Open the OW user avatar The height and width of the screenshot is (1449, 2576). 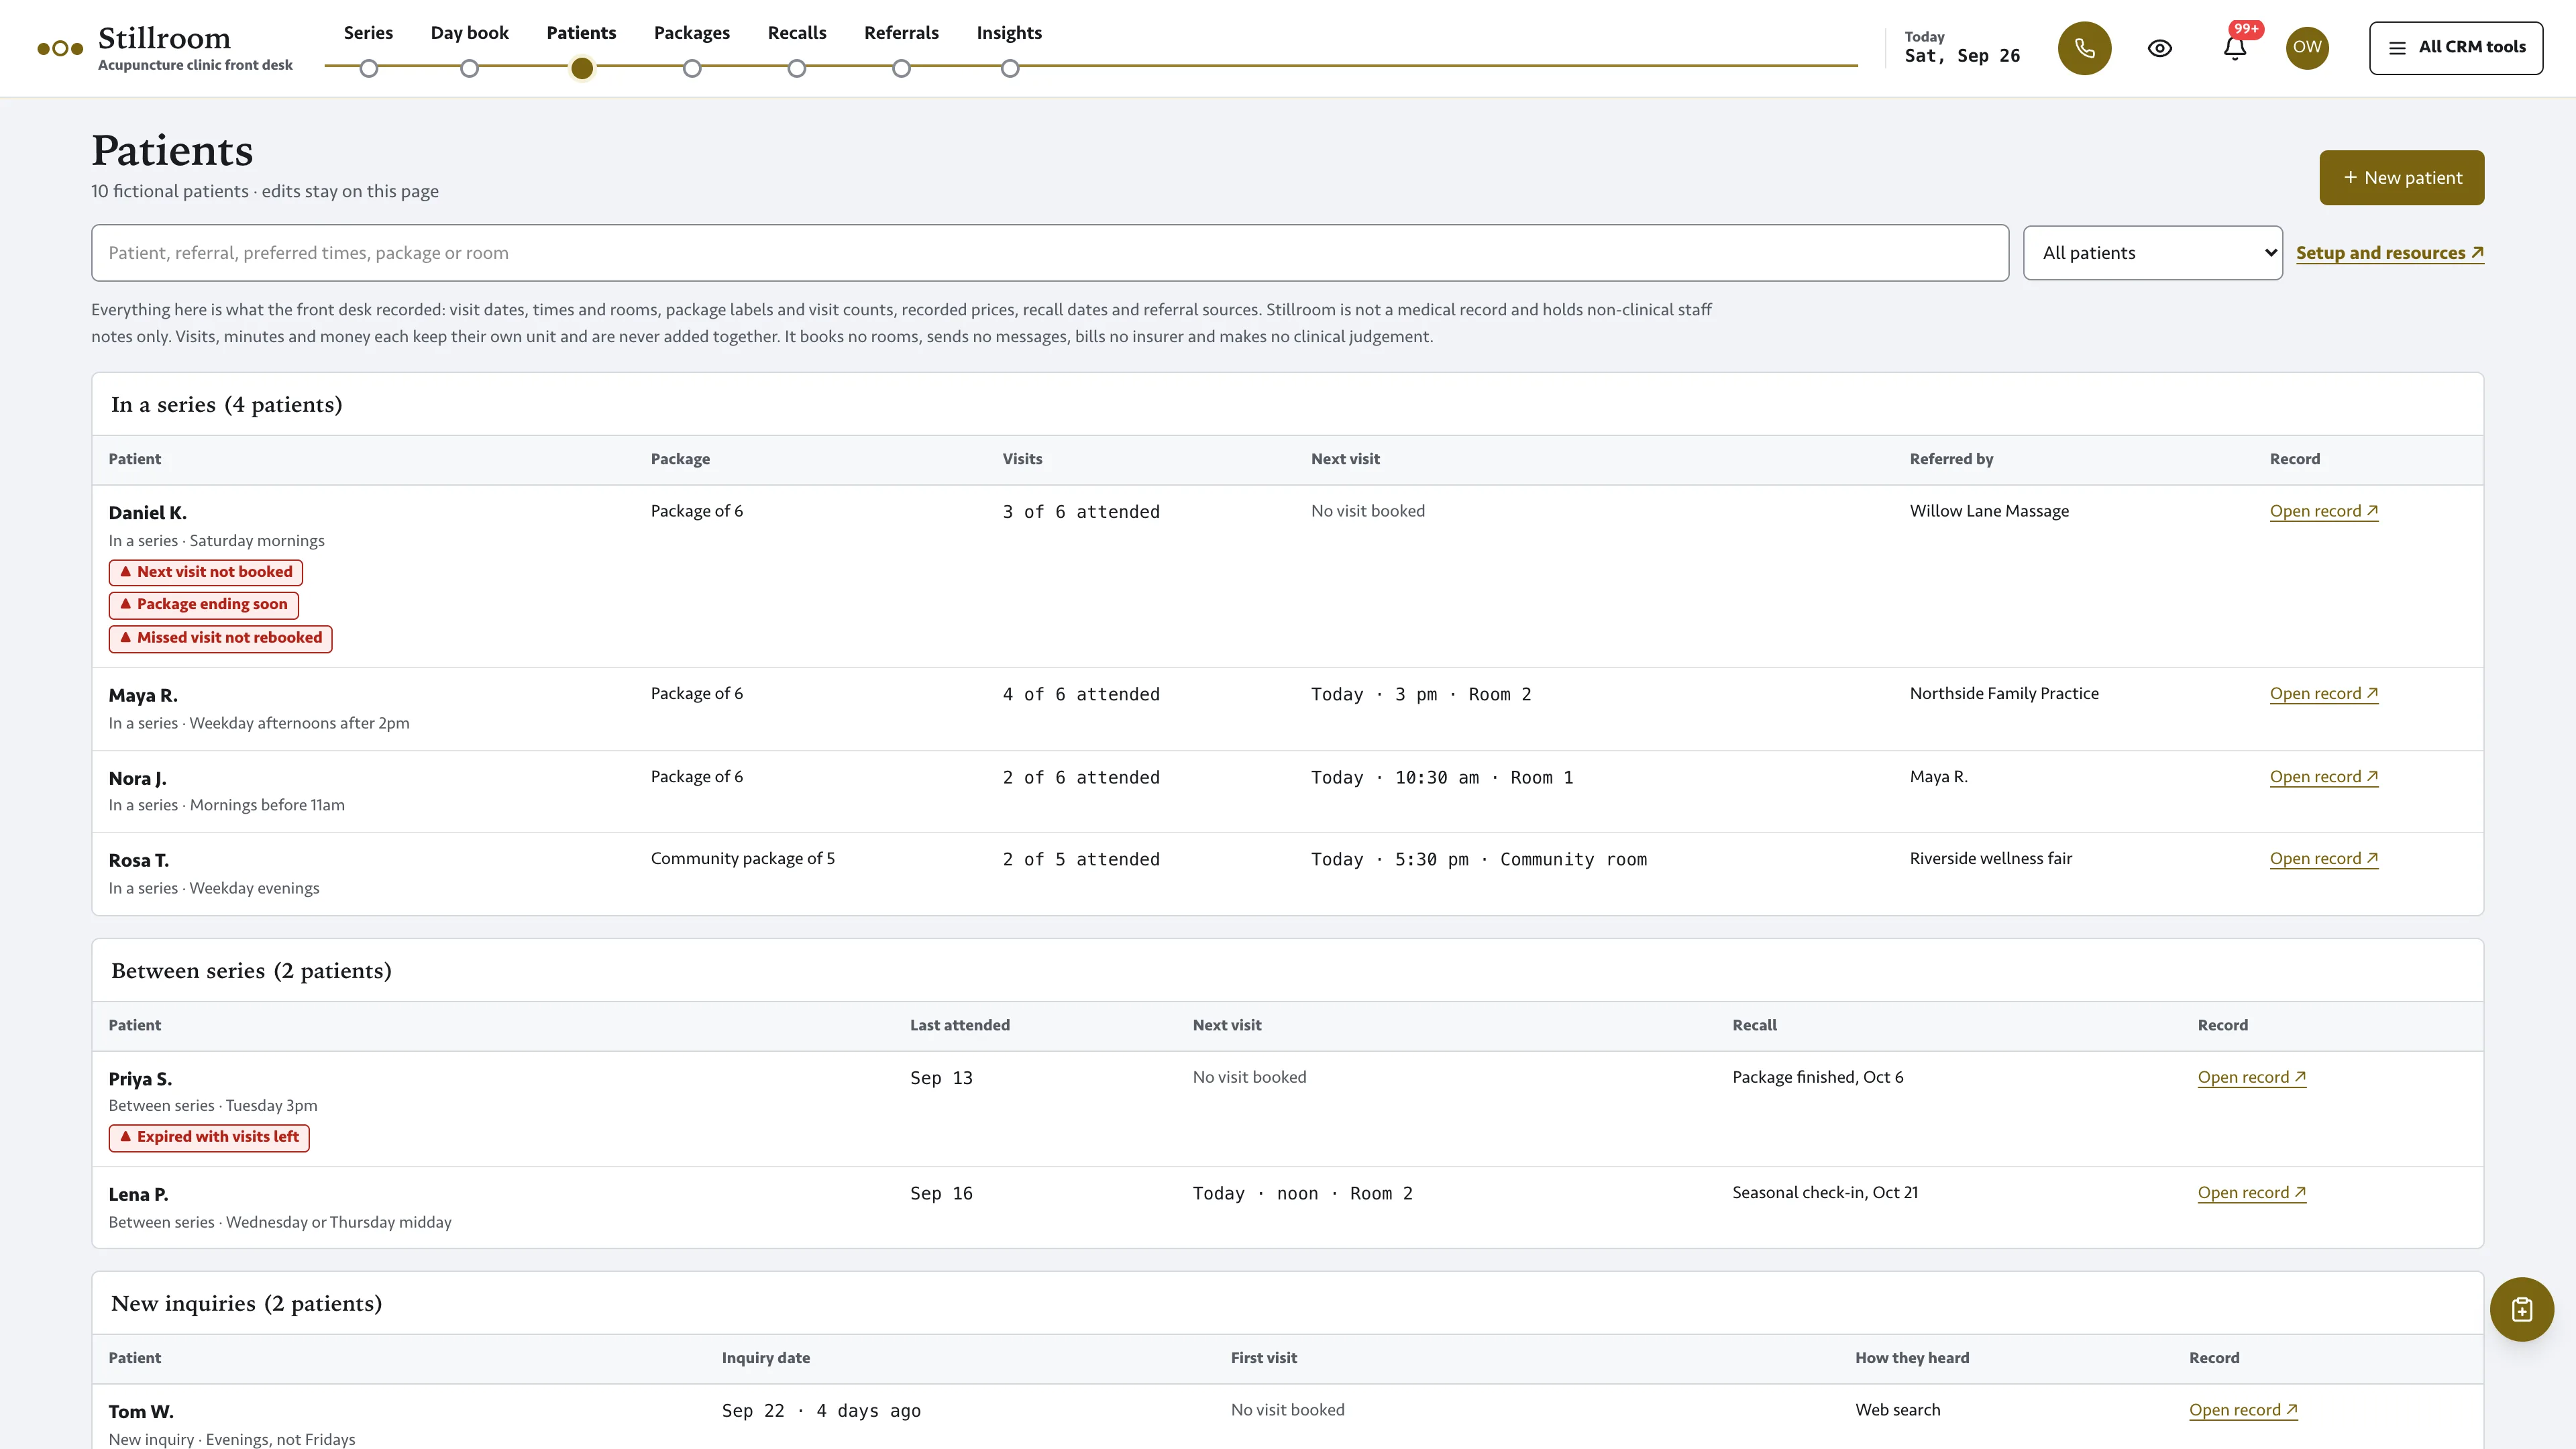coord(2307,48)
